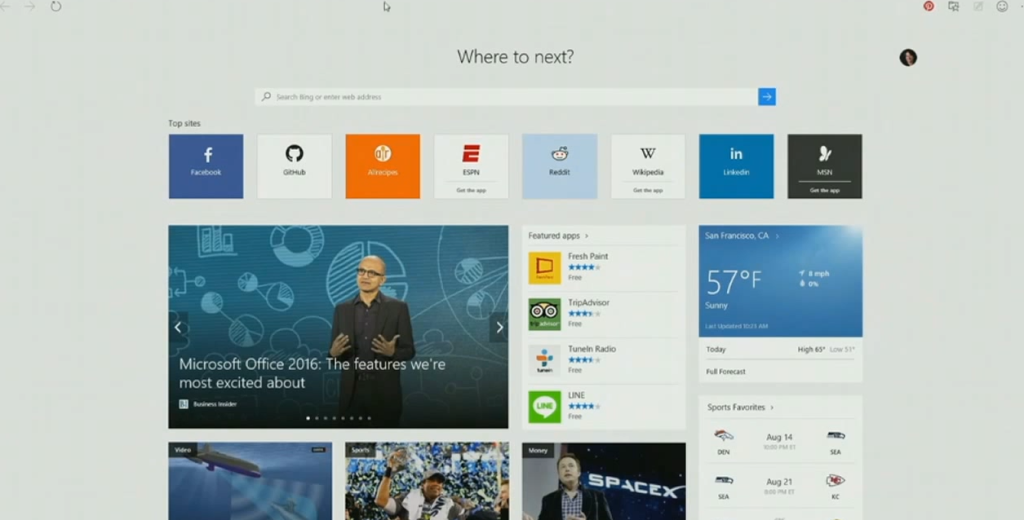Expand the San Francisco, CA location chevron

click(777, 236)
